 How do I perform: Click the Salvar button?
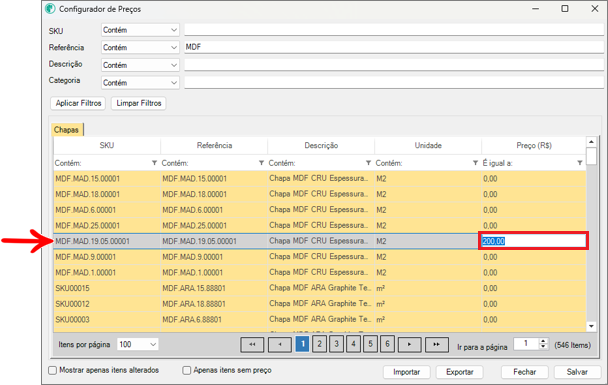coord(577,372)
